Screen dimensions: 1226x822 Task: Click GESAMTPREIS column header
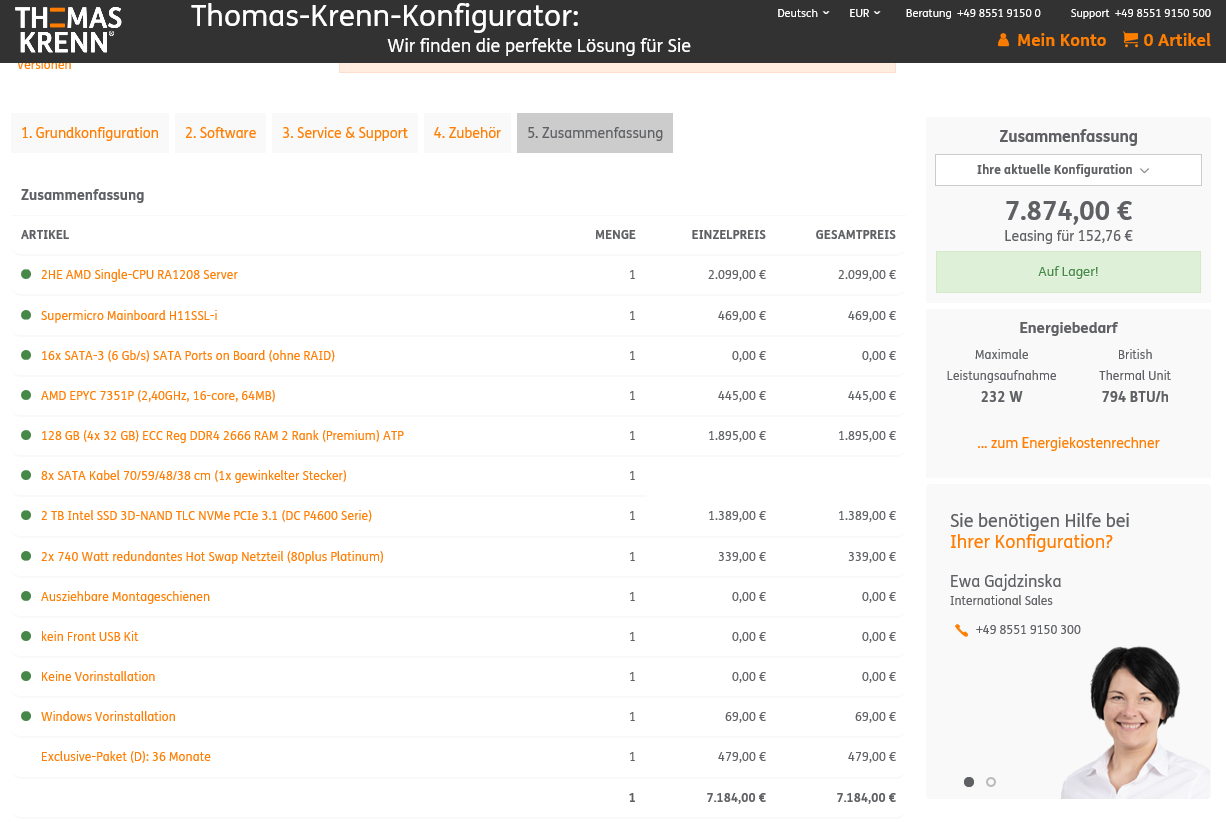pyautogui.click(x=855, y=235)
